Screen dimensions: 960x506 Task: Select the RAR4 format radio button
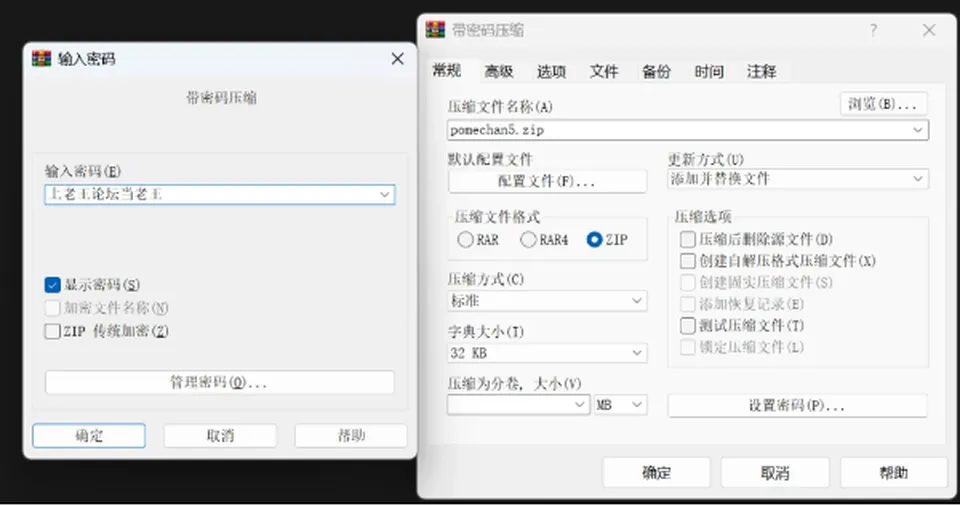(x=528, y=240)
